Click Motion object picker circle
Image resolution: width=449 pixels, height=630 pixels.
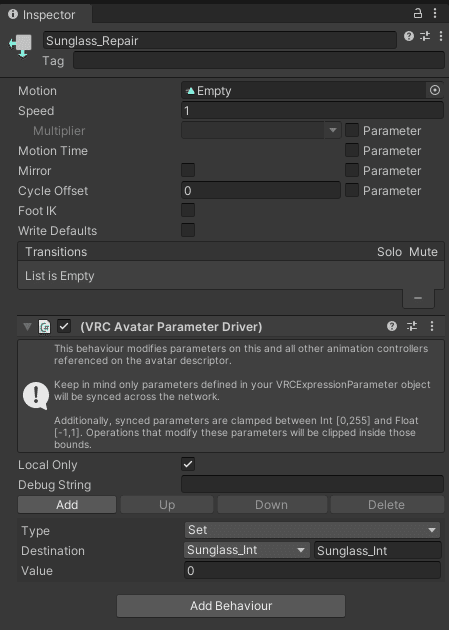(x=435, y=90)
